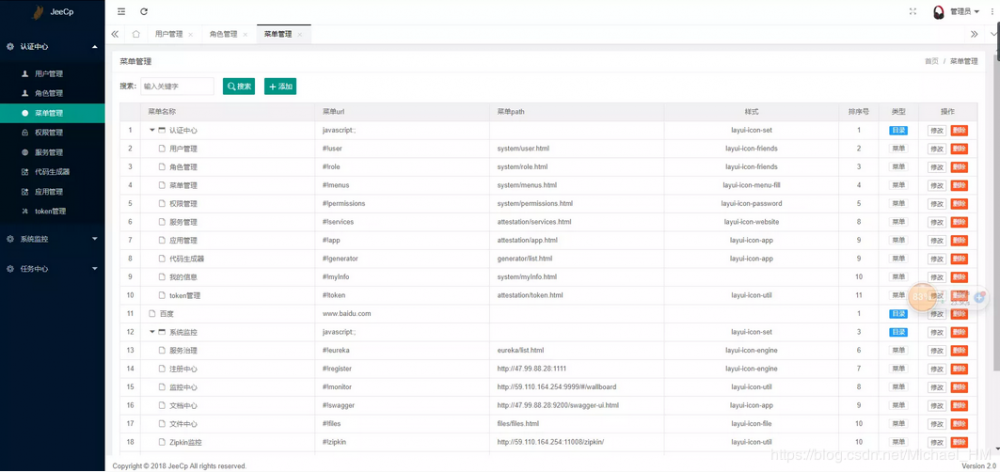Open token管理 in the sidebar
The width and height of the screenshot is (1000, 472).
[x=52, y=211]
